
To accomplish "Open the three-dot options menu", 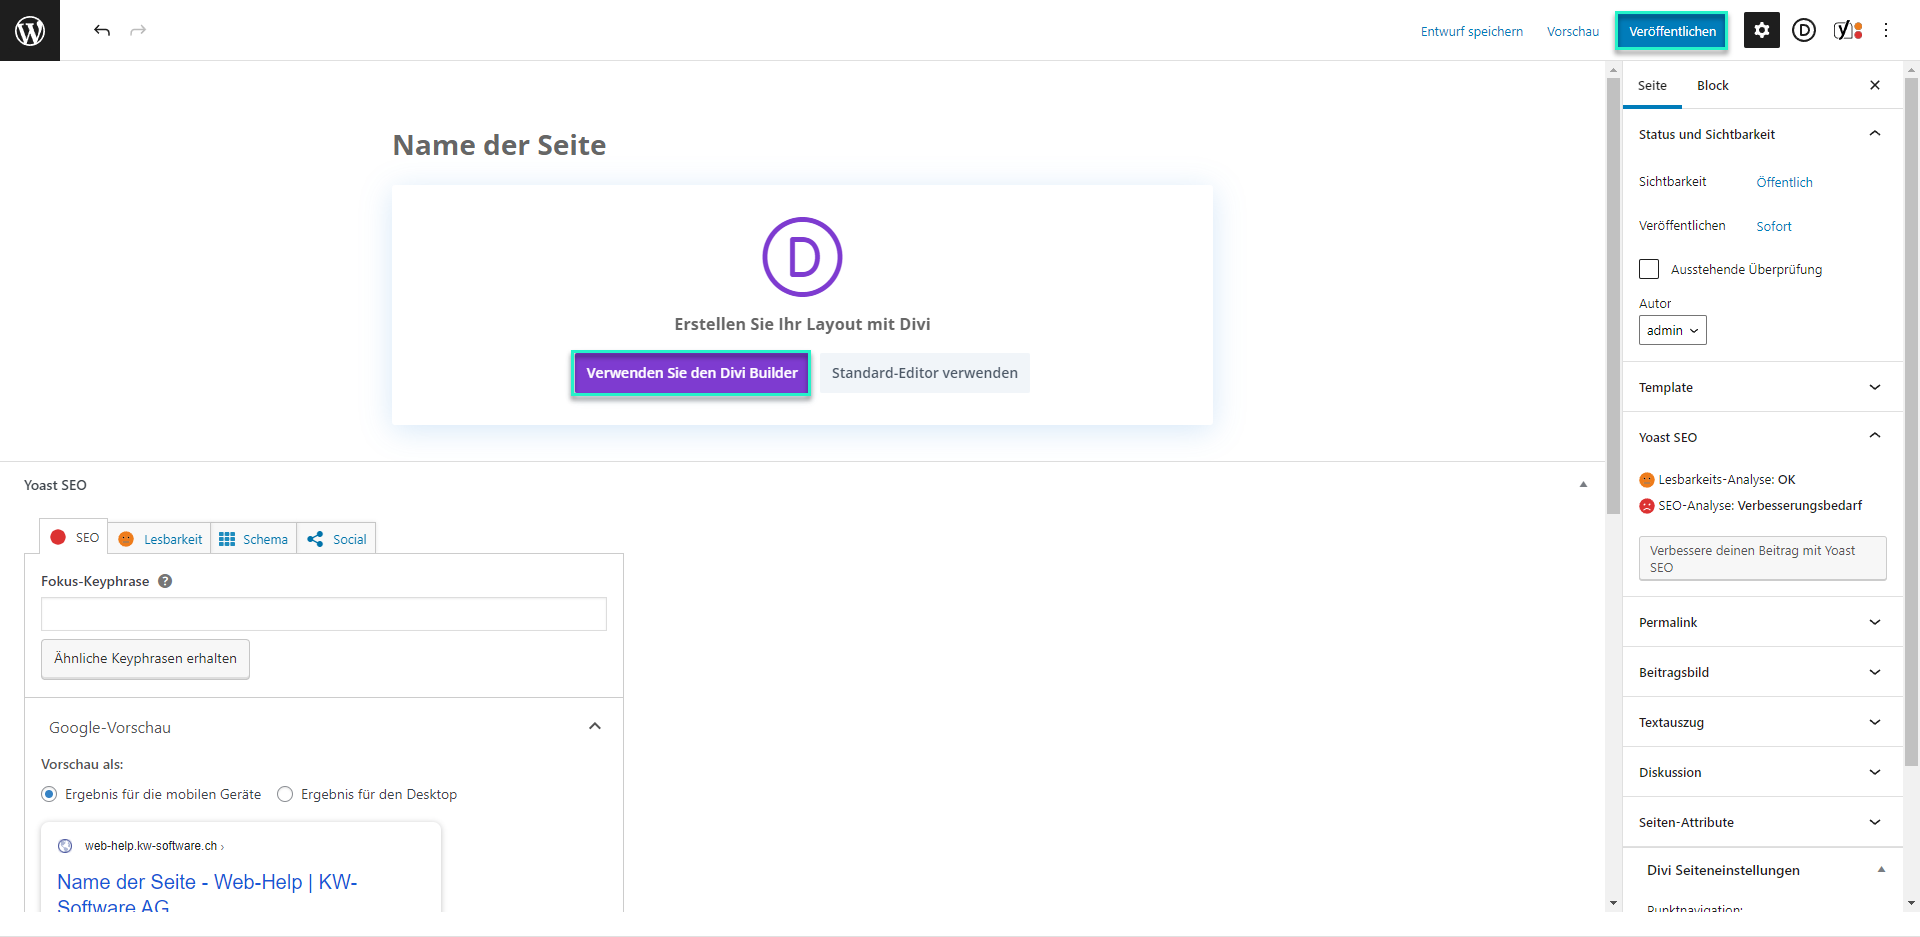I will (1886, 30).
